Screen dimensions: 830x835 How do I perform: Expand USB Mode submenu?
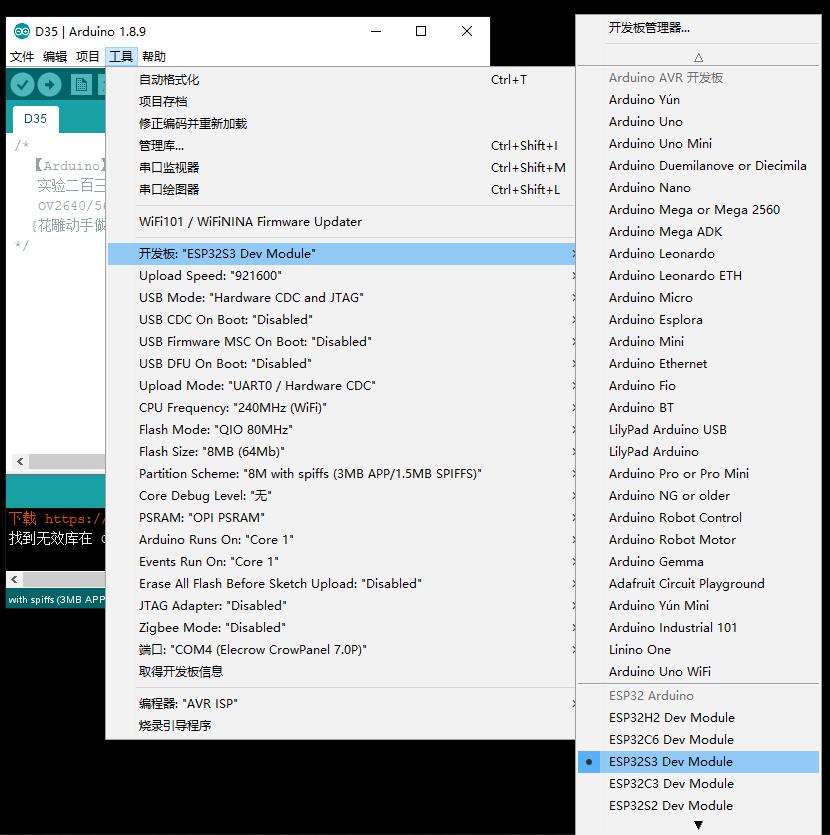[x=341, y=298]
